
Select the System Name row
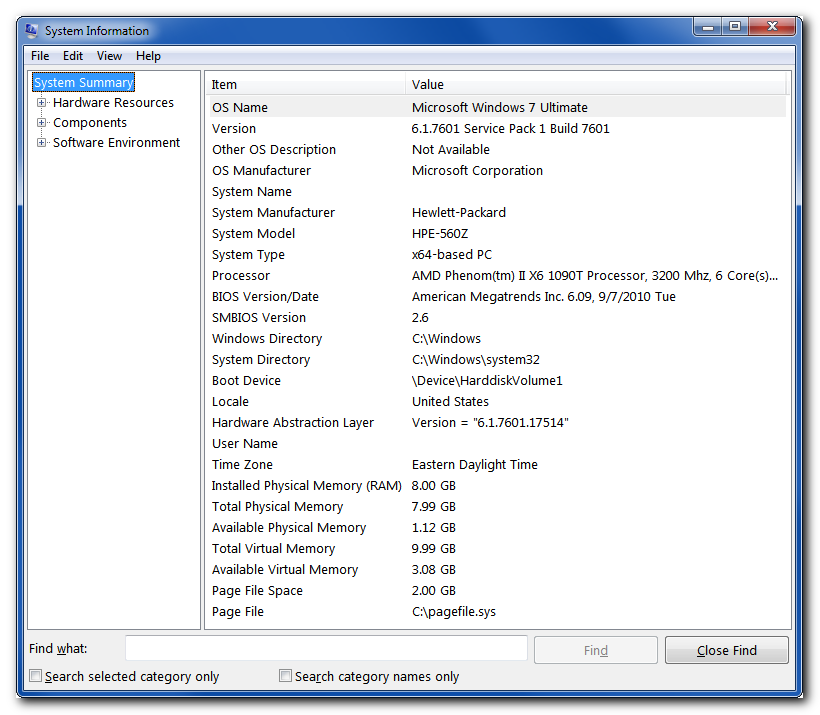click(x=498, y=191)
